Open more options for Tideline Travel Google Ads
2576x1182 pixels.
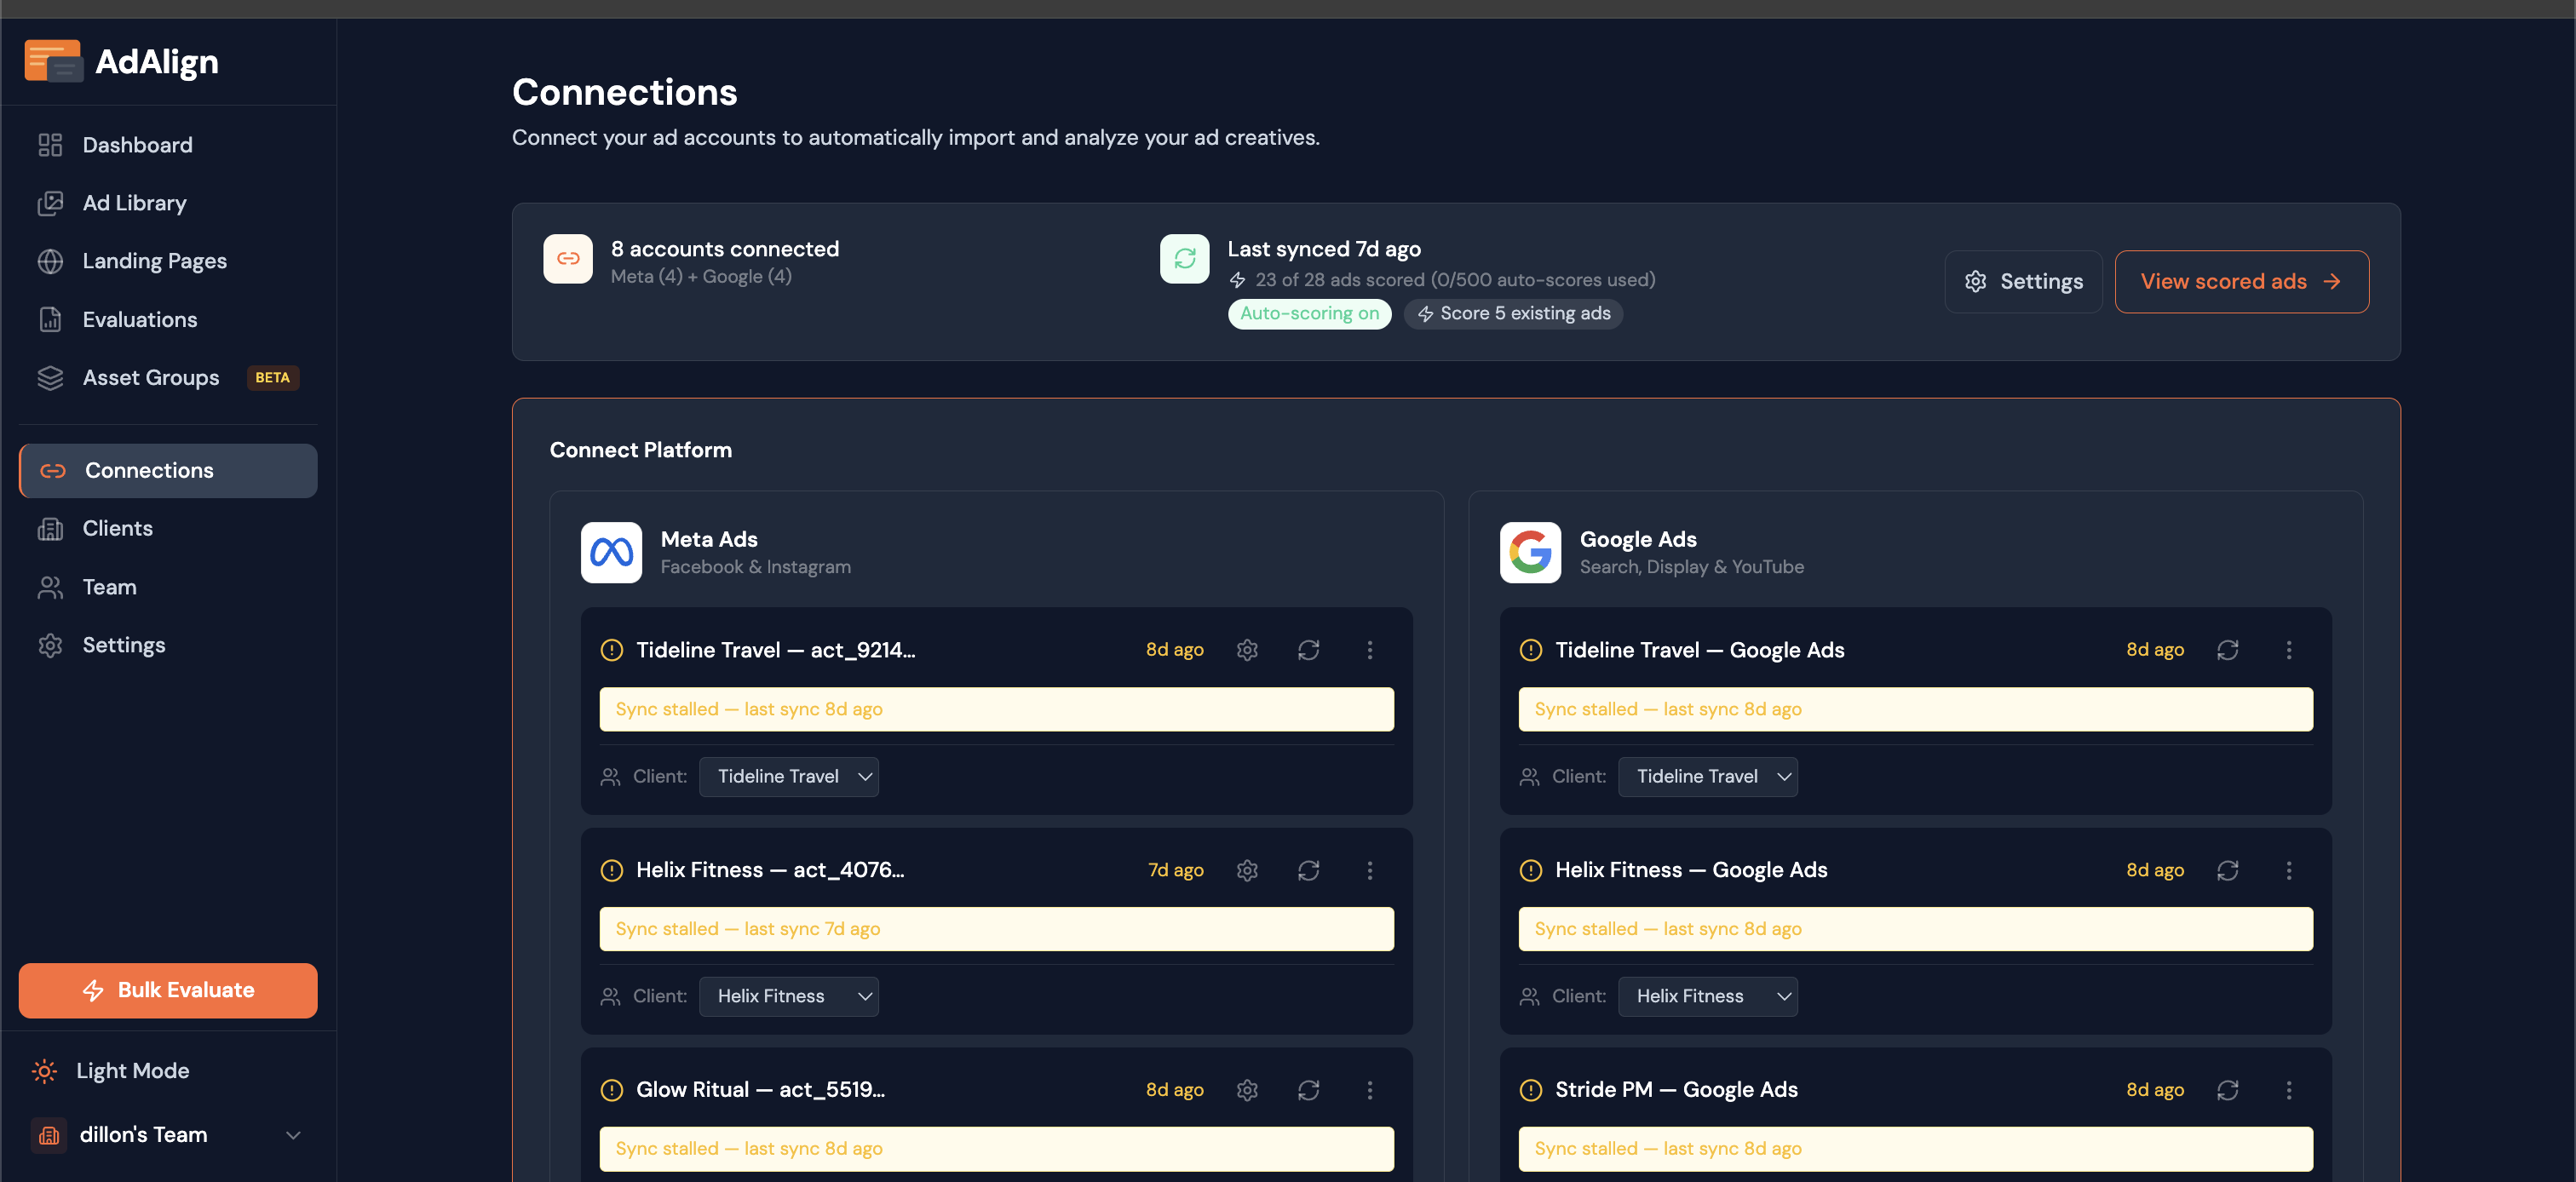click(2289, 650)
